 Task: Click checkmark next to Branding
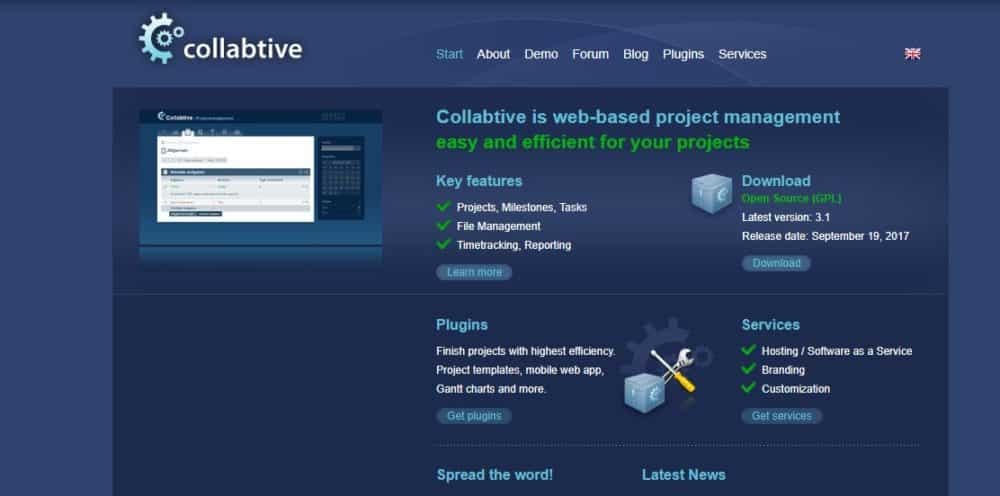(748, 369)
